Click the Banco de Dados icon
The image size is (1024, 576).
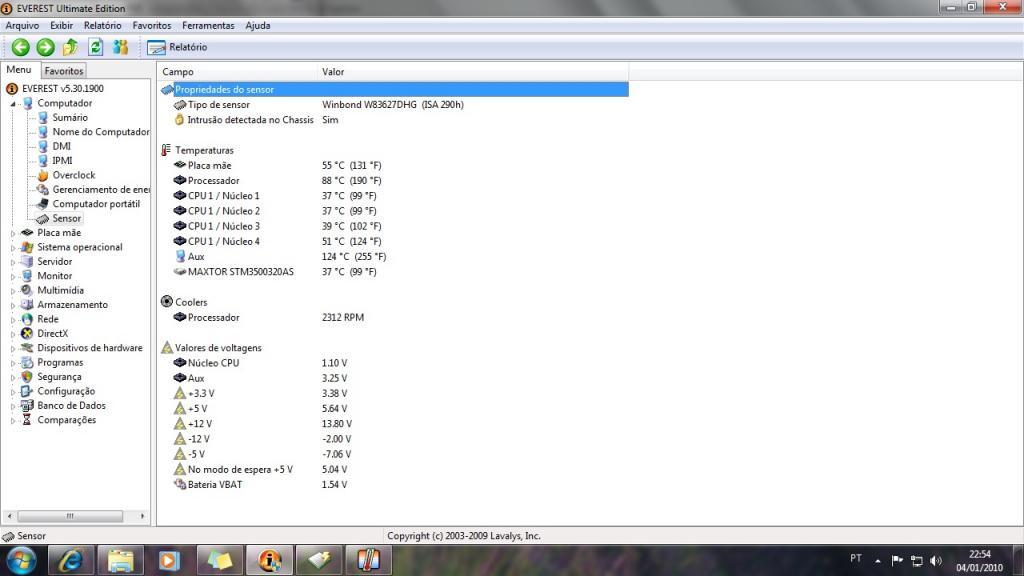[27, 406]
